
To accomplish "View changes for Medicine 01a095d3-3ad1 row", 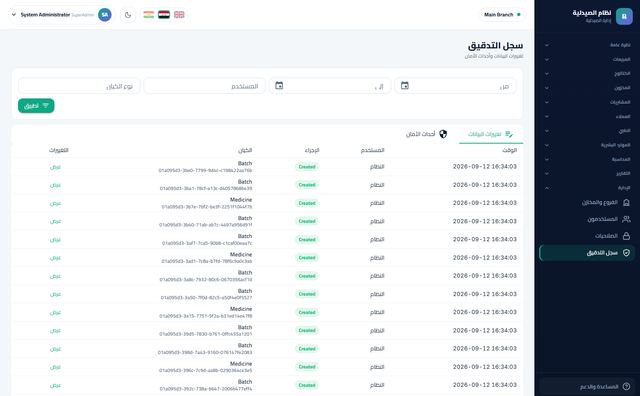I will 55,258.
